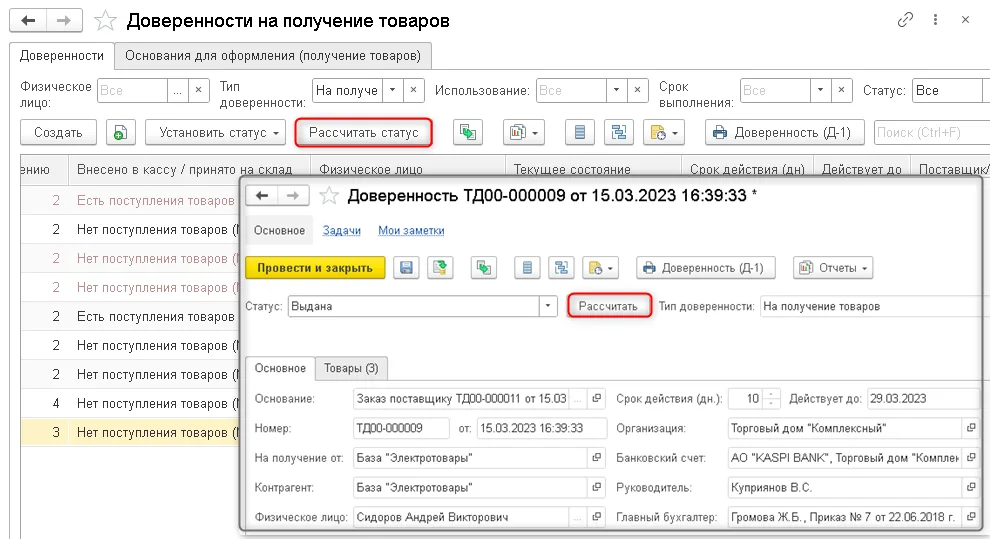This screenshot has width=990, height=539.
Task: Open document toolbar folder-with-clock dropdown
Action: (600, 268)
